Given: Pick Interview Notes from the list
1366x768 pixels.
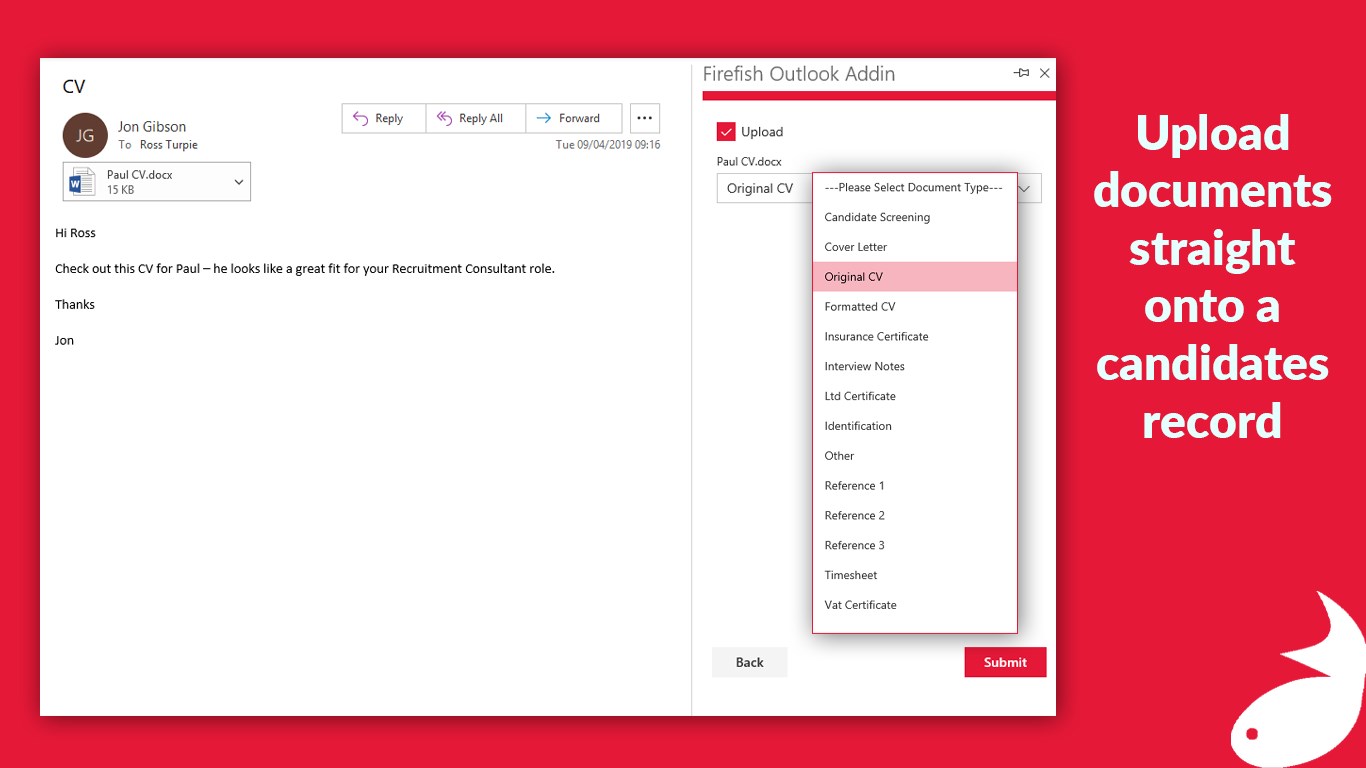Looking at the screenshot, I should (x=915, y=367).
